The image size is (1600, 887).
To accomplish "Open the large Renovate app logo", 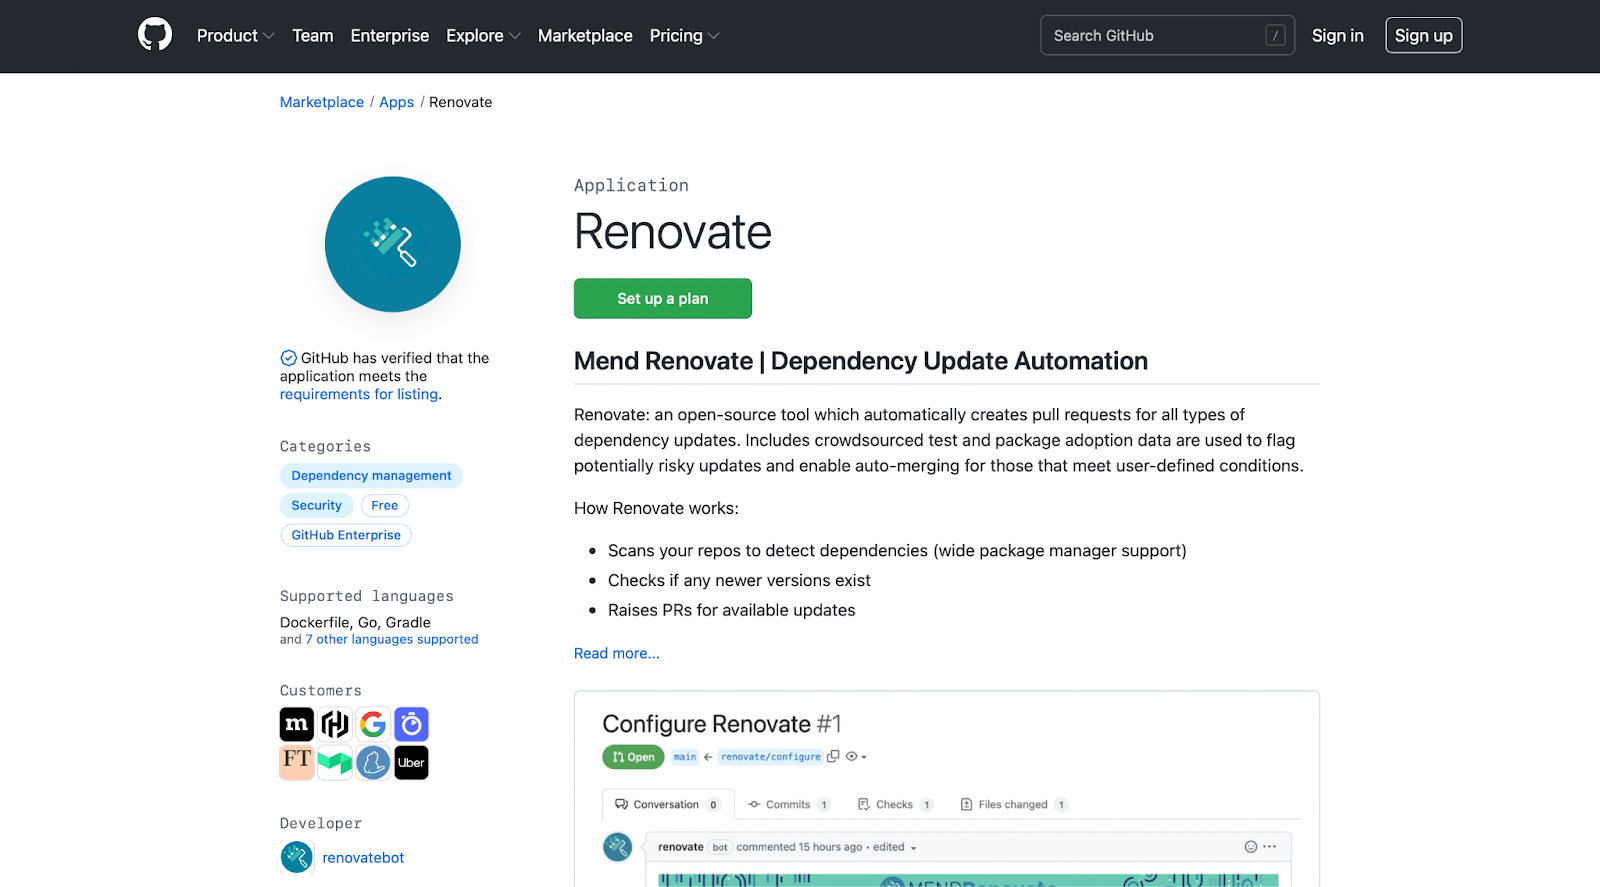I will click(393, 244).
